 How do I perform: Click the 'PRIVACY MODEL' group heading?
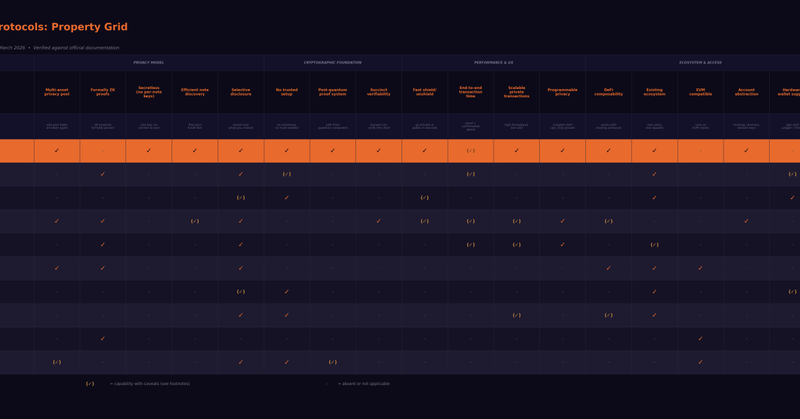click(148, 63)
